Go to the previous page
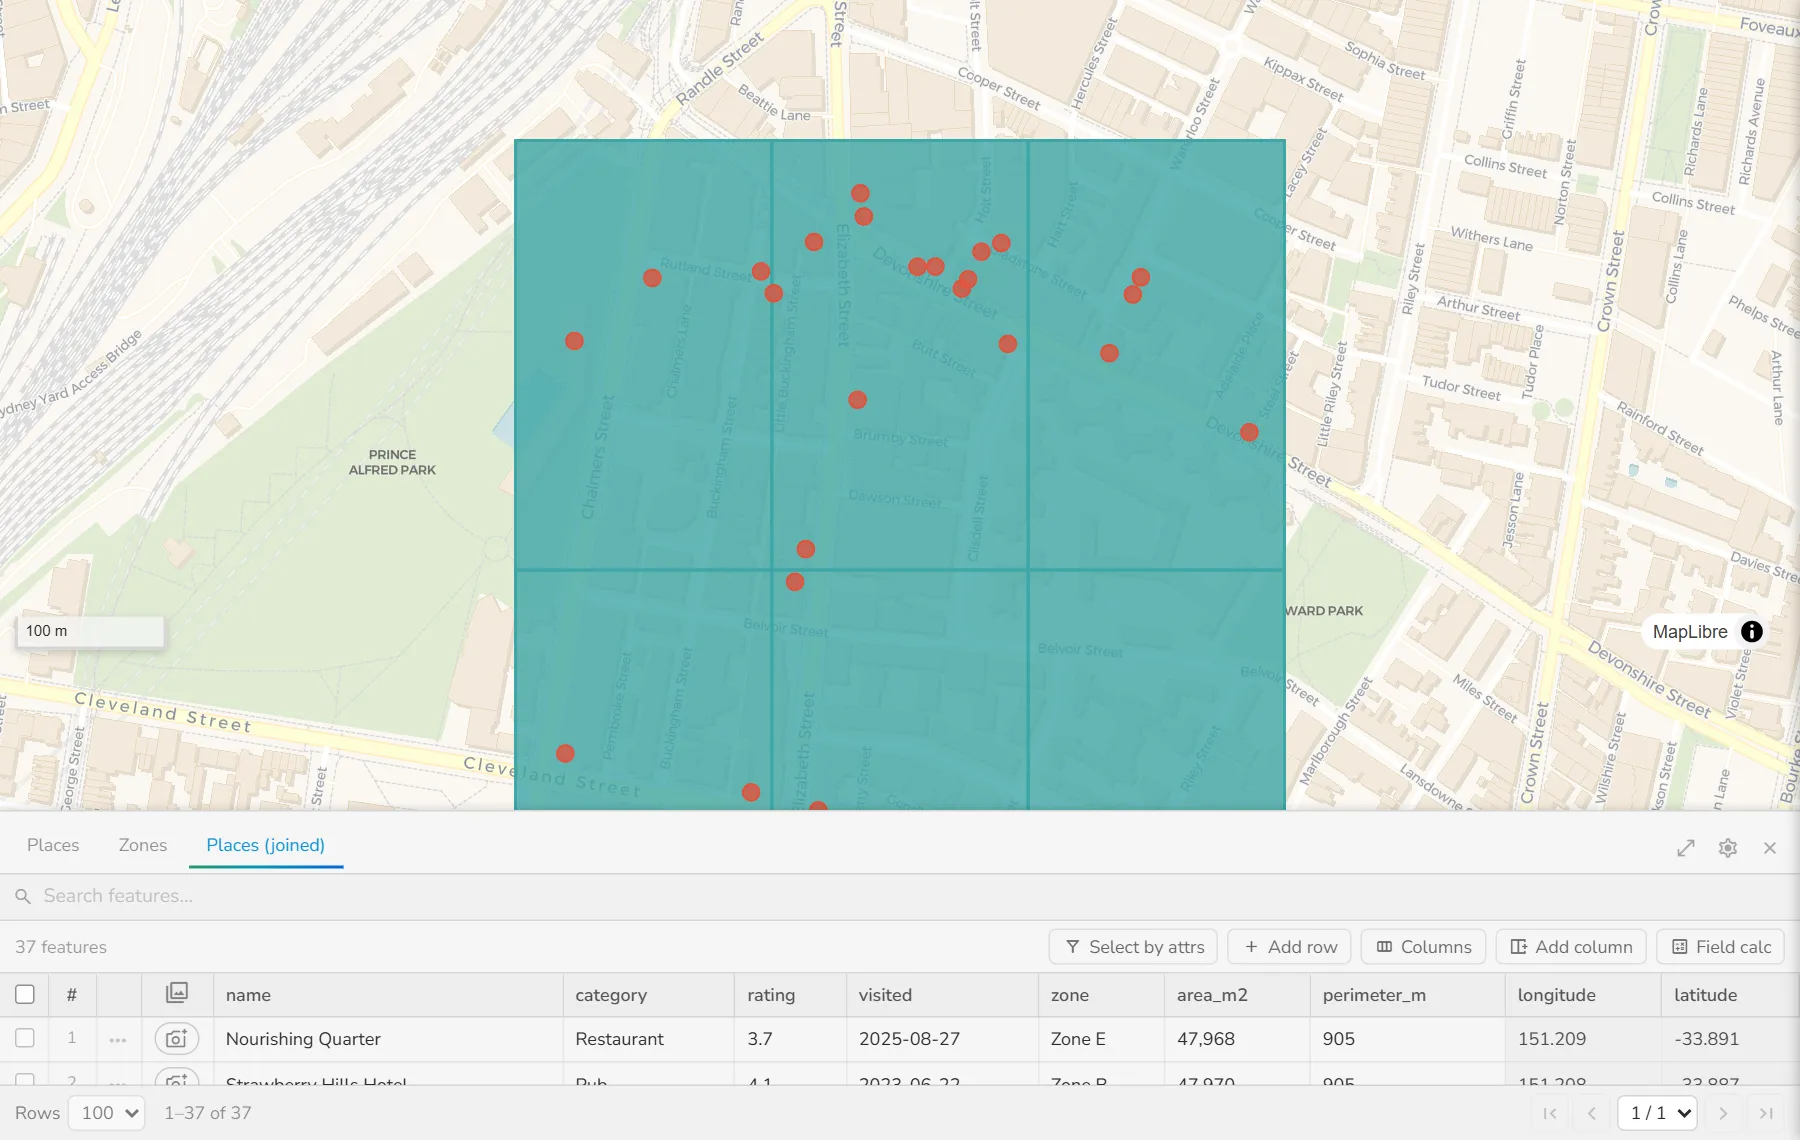Image resolution: width=1800 pixels, height=1140 pixels. 1592,1113
